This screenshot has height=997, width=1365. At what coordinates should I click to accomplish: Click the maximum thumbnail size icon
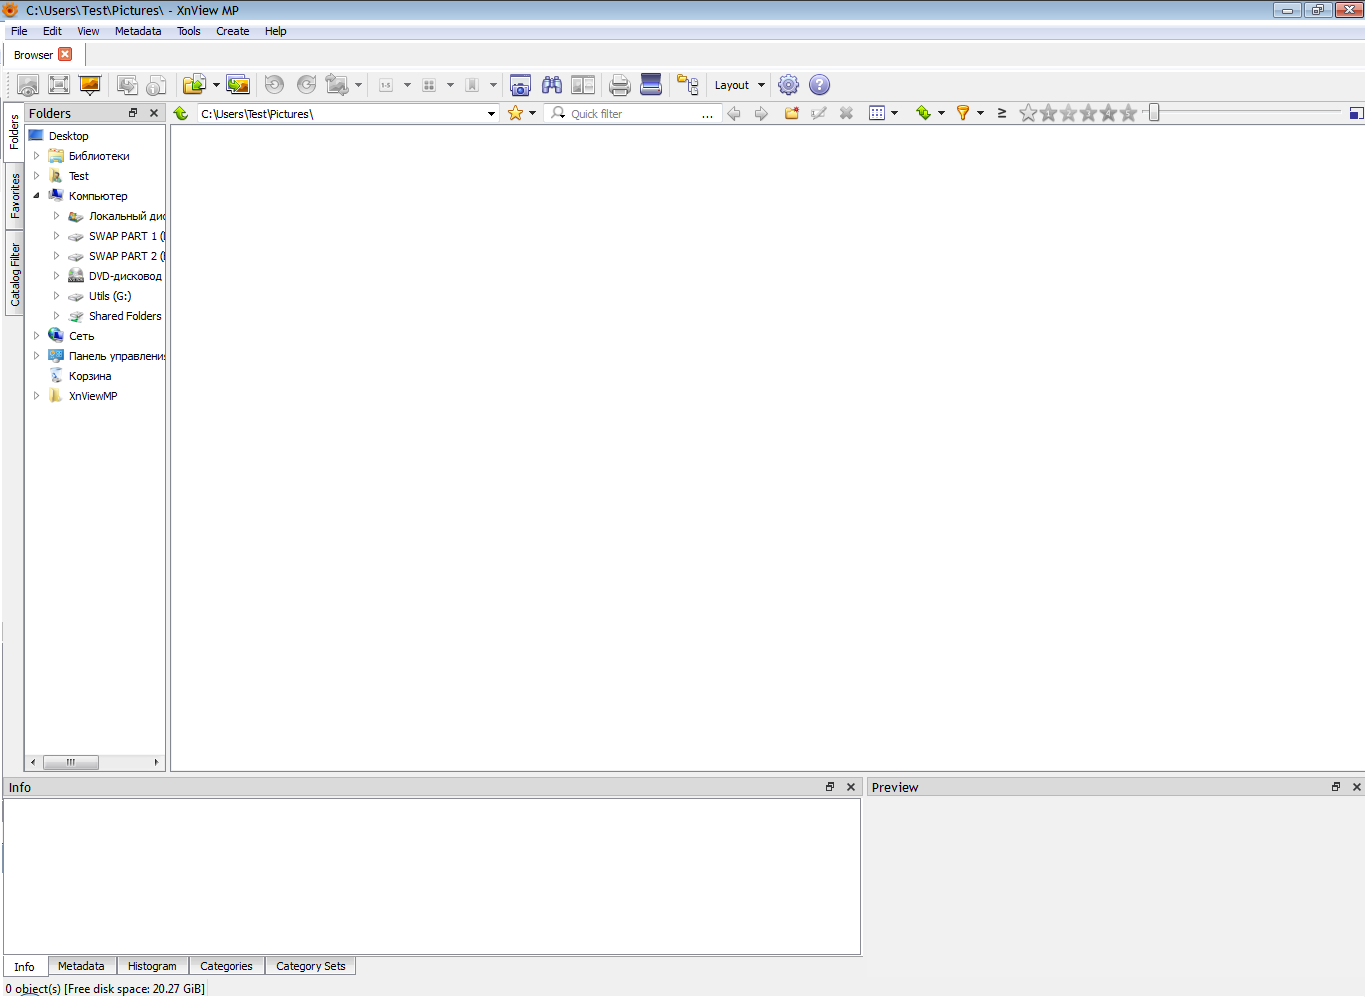1357,113
